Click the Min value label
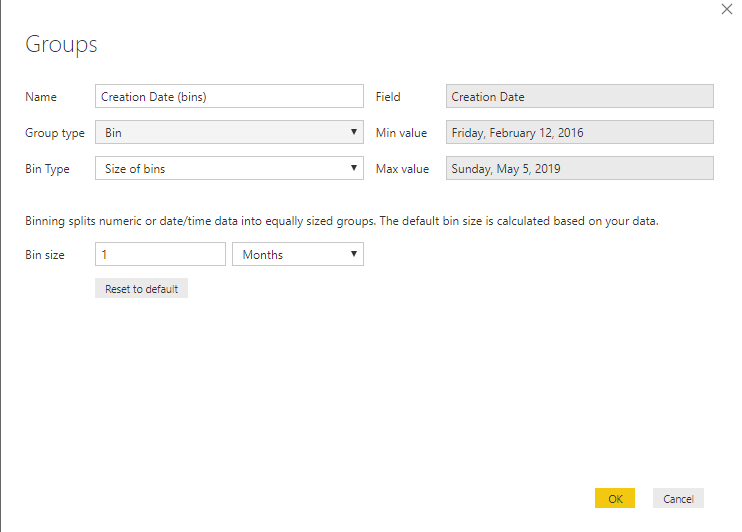The height and width of the screenshot is (532, 742). (401, 133)
